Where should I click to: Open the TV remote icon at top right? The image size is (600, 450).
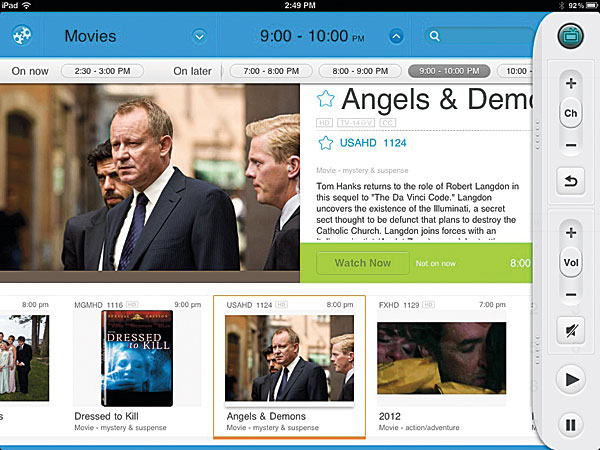pyautogui.click(x=570, y=36)
